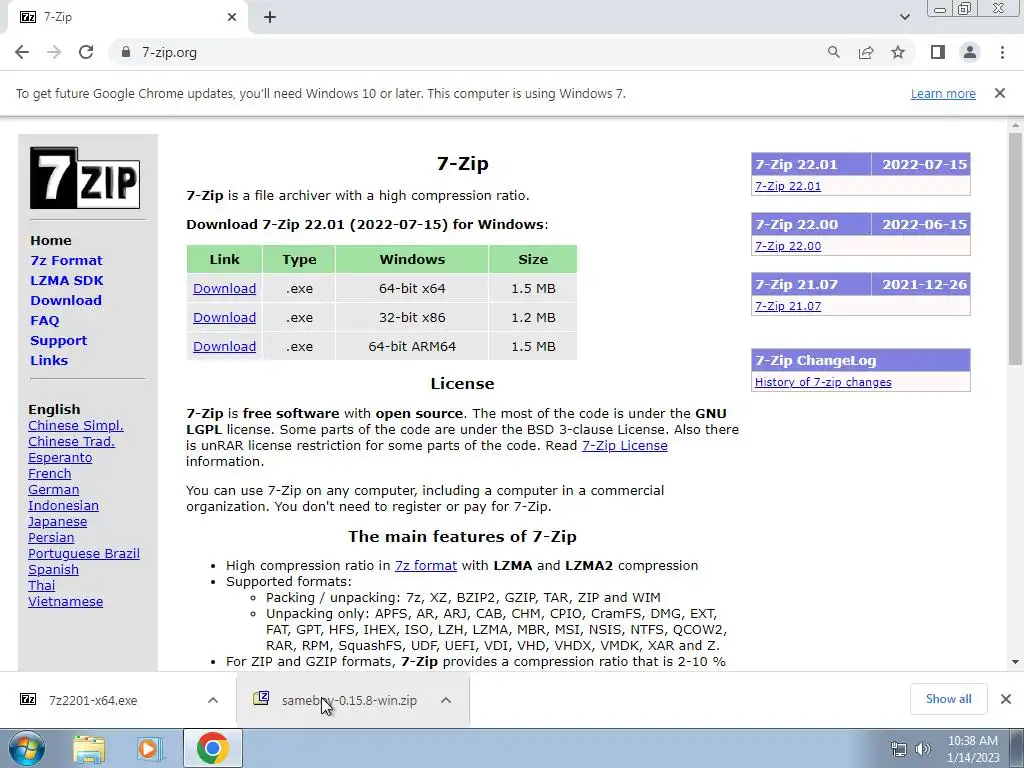Click Learn more about Chrome updates
This screenshot has width=1024, height=768.
943,93
